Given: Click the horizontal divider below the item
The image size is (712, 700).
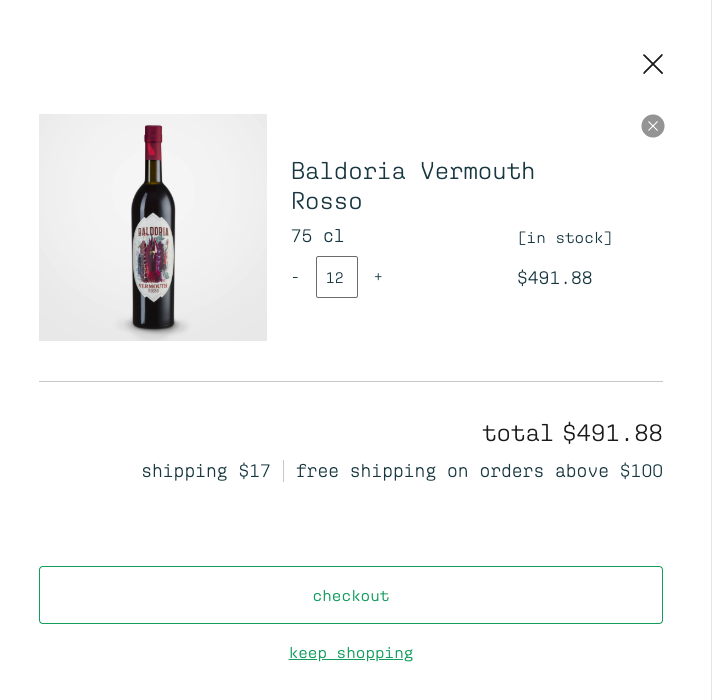Looking at the screenshot, I should click(x=351, y=381).
